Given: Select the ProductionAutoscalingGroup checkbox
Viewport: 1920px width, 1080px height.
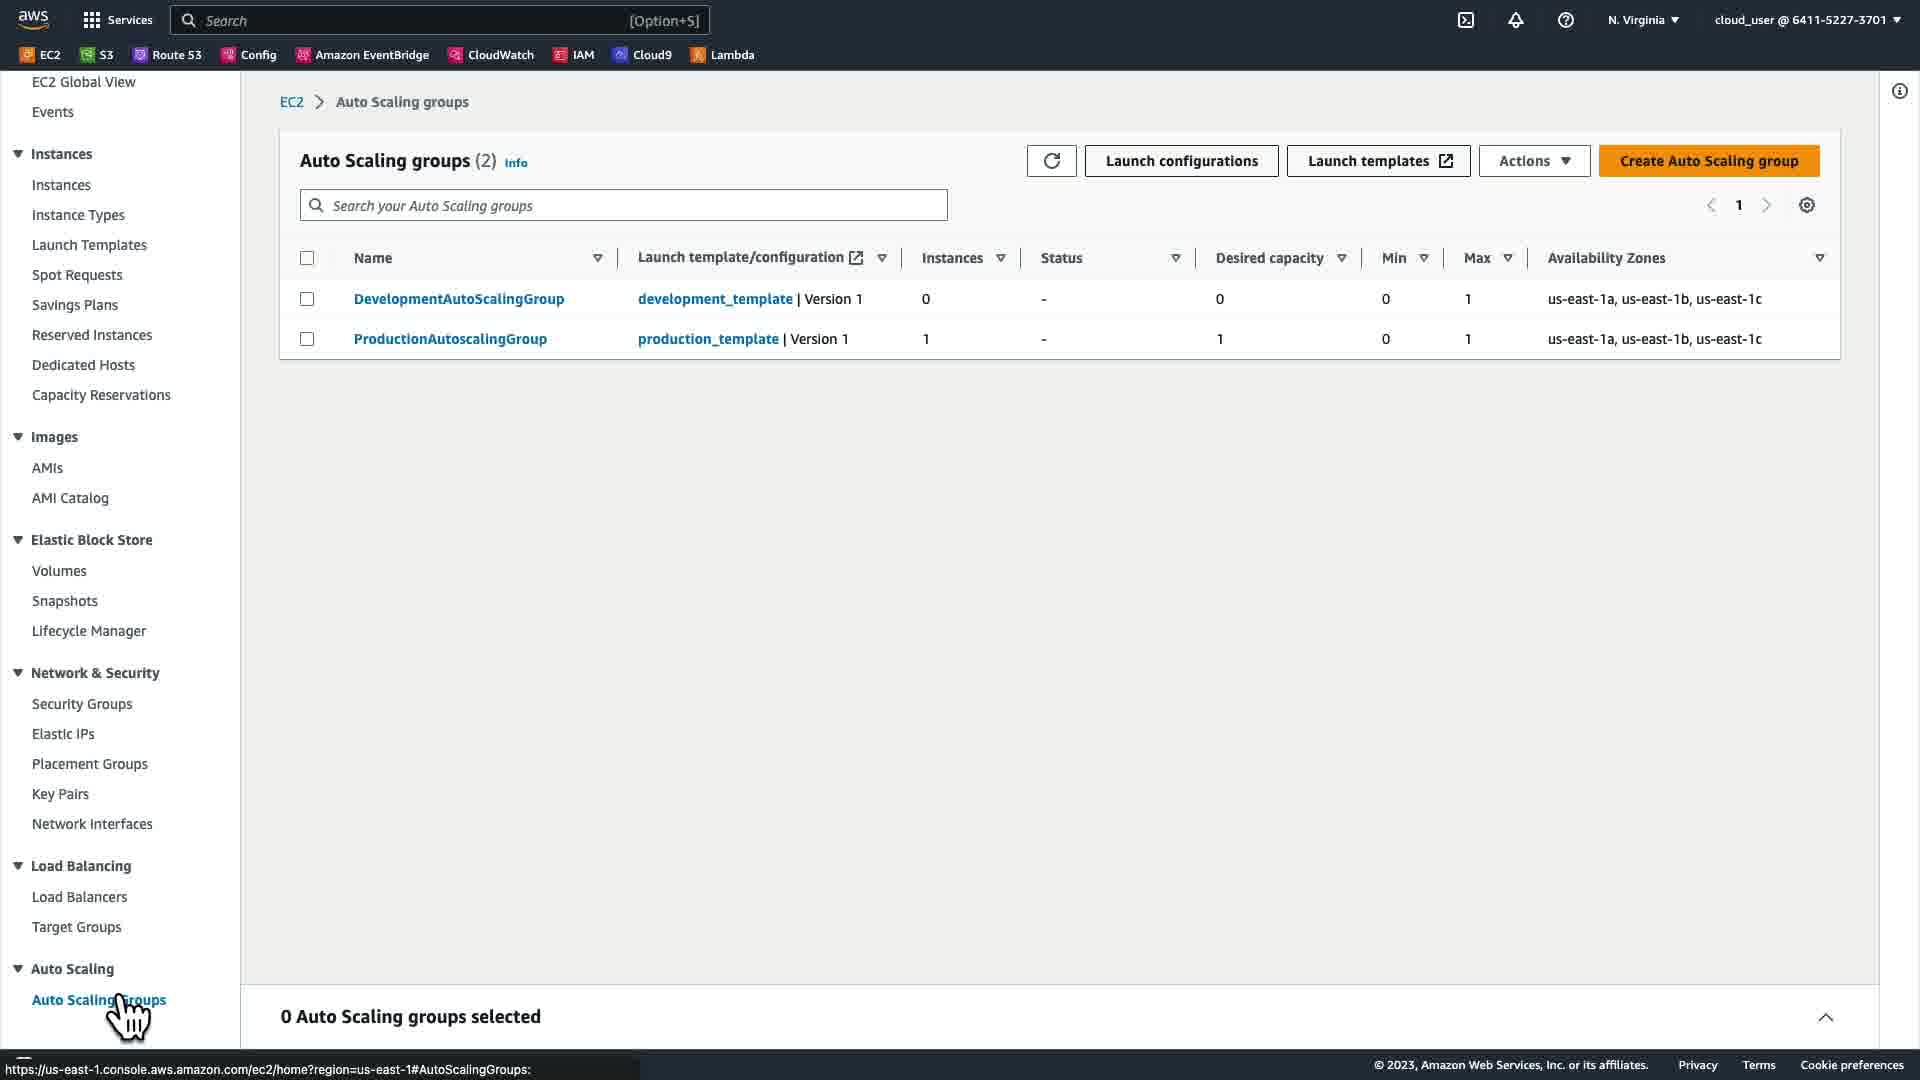Looking at the screenshot, I should click(x=307, y=339).
